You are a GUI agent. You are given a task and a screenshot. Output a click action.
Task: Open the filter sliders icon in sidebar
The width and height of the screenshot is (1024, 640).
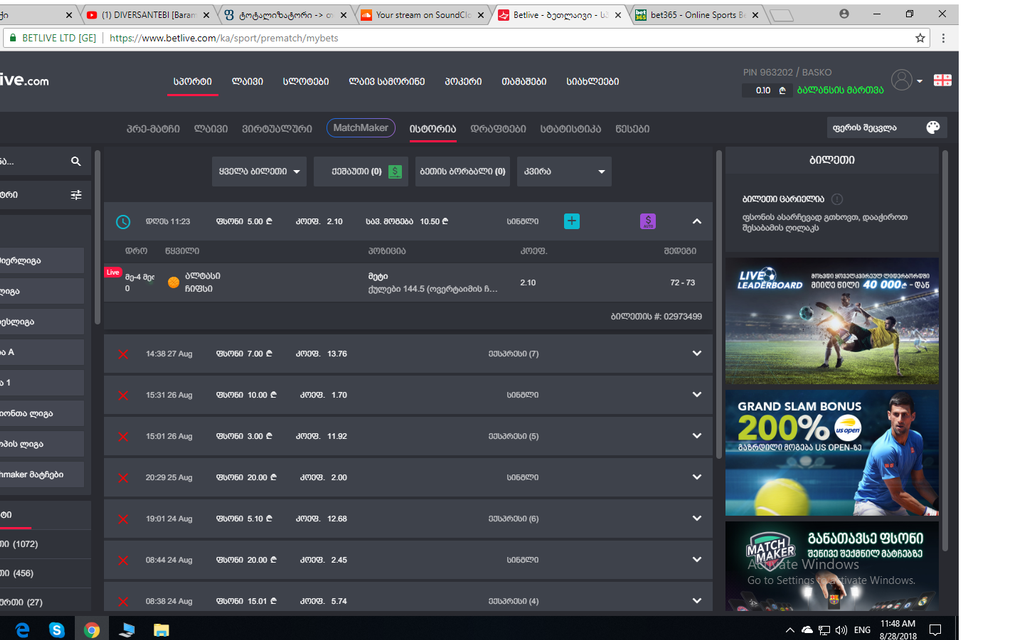tap(76, 195)
